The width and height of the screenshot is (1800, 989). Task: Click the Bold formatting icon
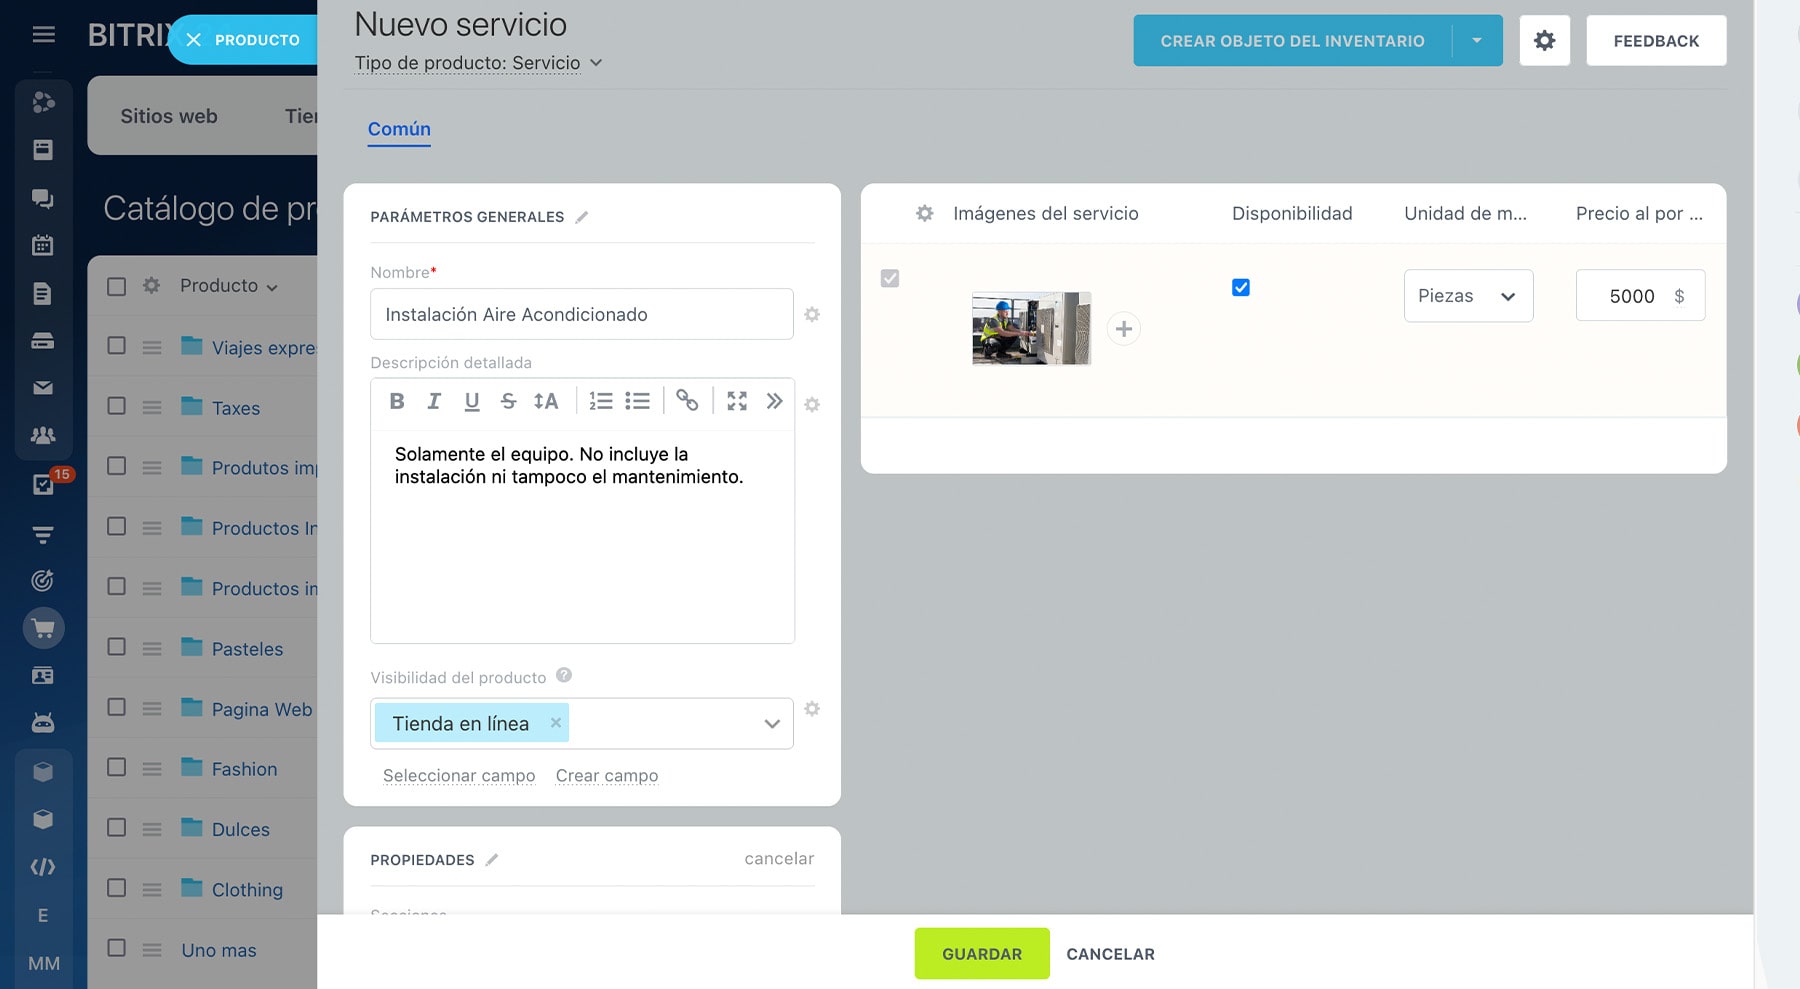[397, 401]
